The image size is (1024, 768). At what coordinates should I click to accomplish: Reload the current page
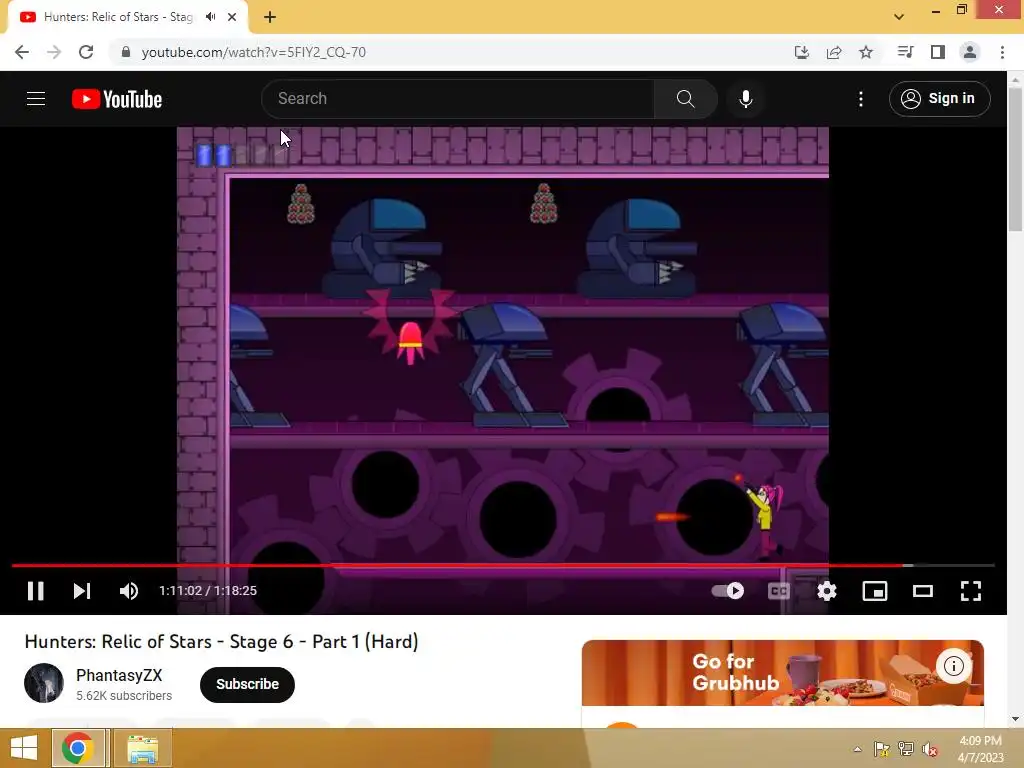coord(86,52)
